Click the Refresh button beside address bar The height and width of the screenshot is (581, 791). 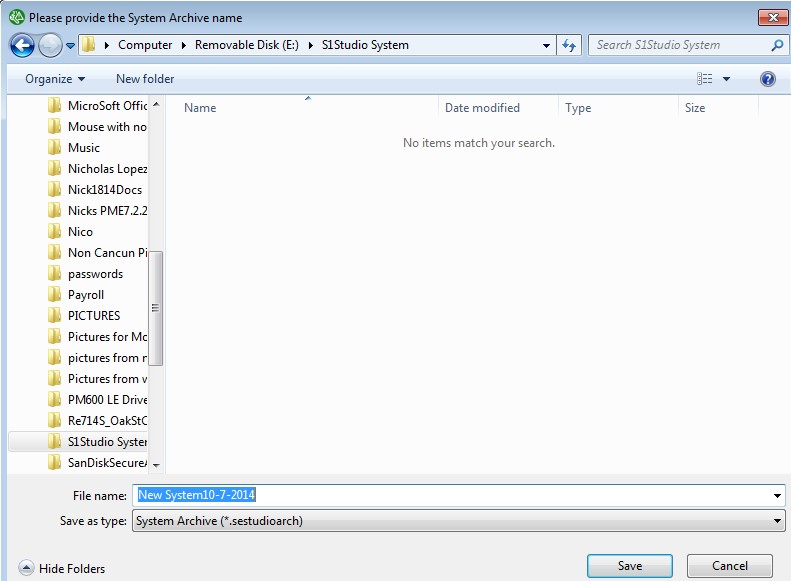point(569,45)
